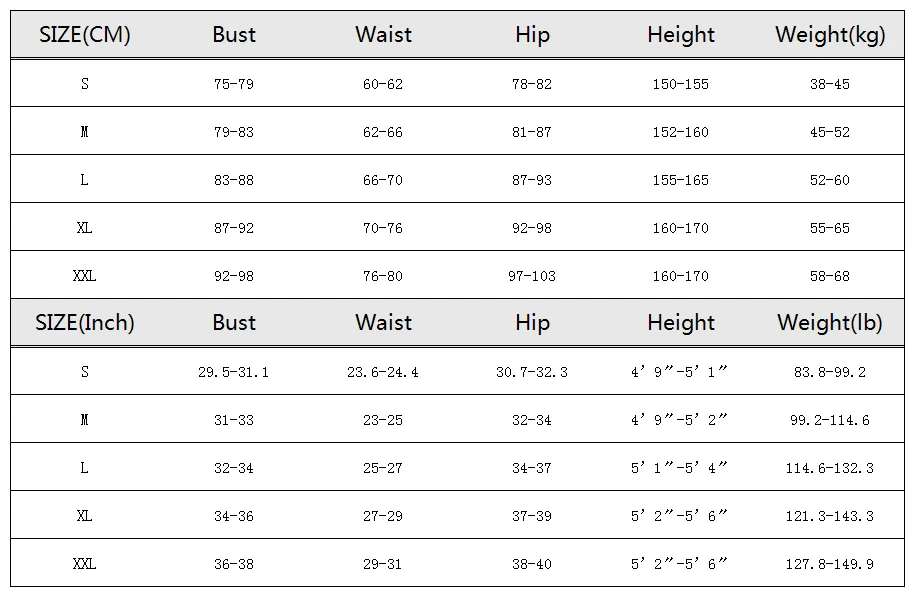Click waist value 23.6-24.4
The width and height of the screenshot is (916, 596).
(x=383, y=372)
